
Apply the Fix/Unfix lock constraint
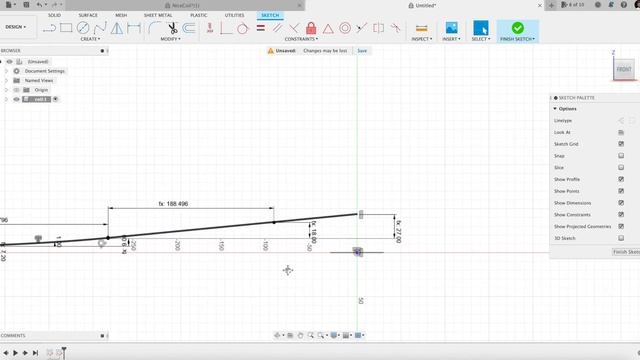click(x=311, y=28)
